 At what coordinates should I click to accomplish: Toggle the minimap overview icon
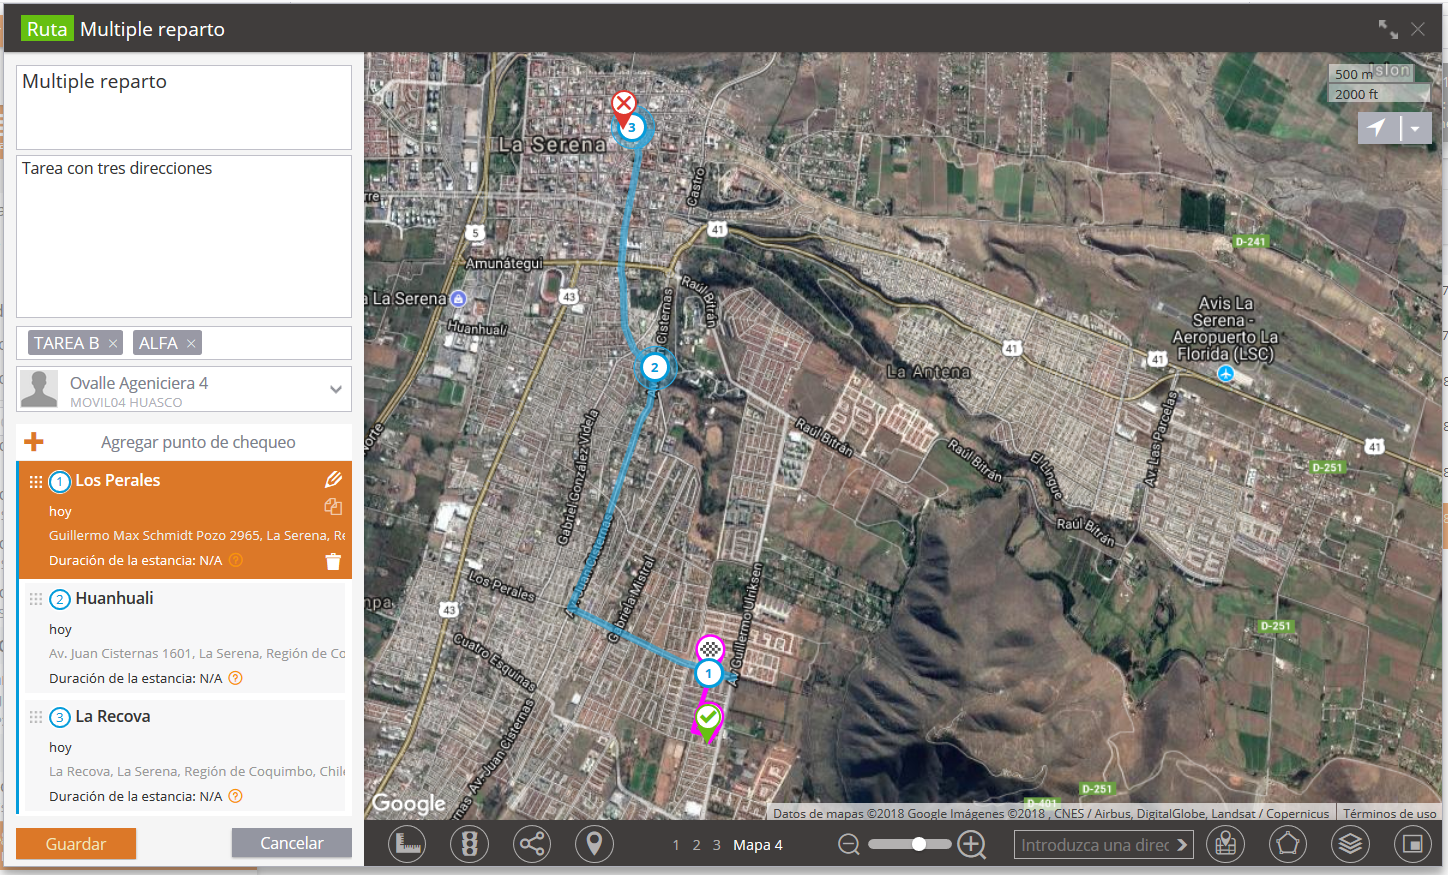click(x=1413, y=844)
